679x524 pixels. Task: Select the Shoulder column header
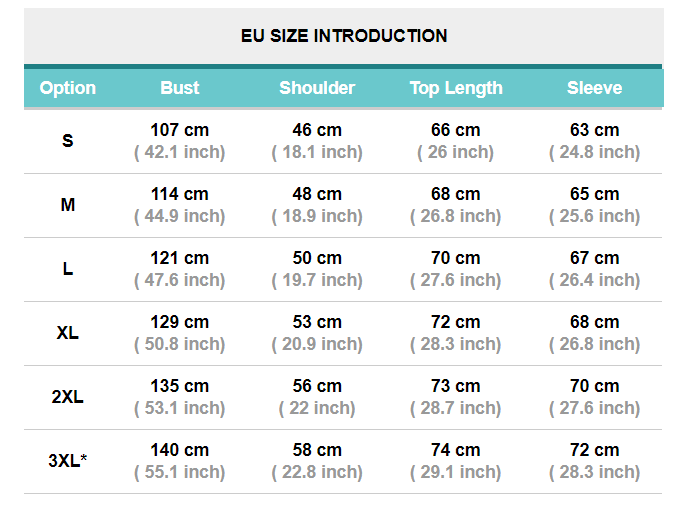coord(317,88)
